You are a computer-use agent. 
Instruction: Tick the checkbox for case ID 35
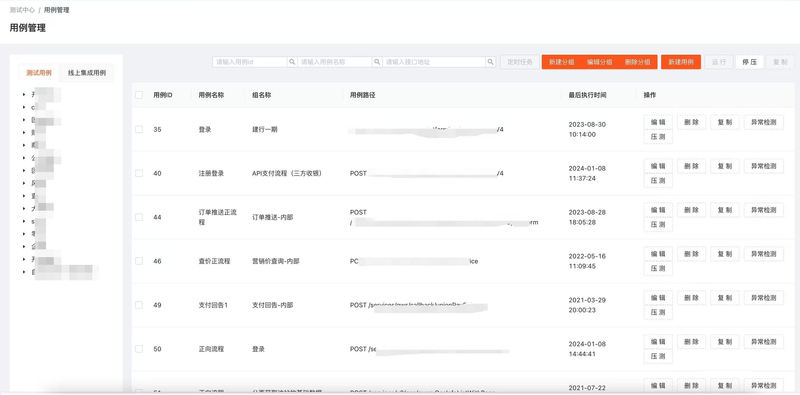coord(139,130)
